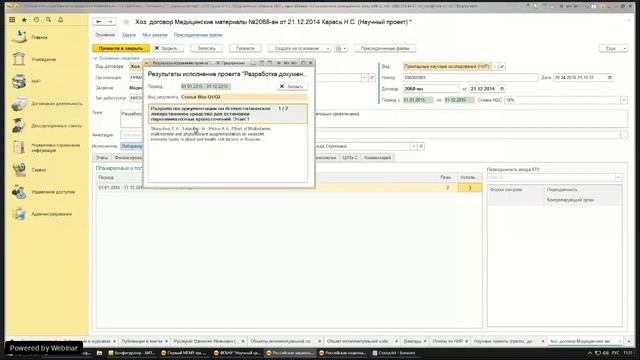
Task: Open the Присоединенные файлы navigation link
Action: pyautogui.click(x=198, y=35)
